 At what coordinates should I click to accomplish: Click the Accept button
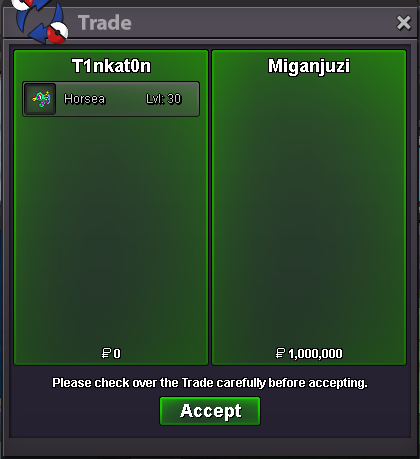click(x=210, y=411)
